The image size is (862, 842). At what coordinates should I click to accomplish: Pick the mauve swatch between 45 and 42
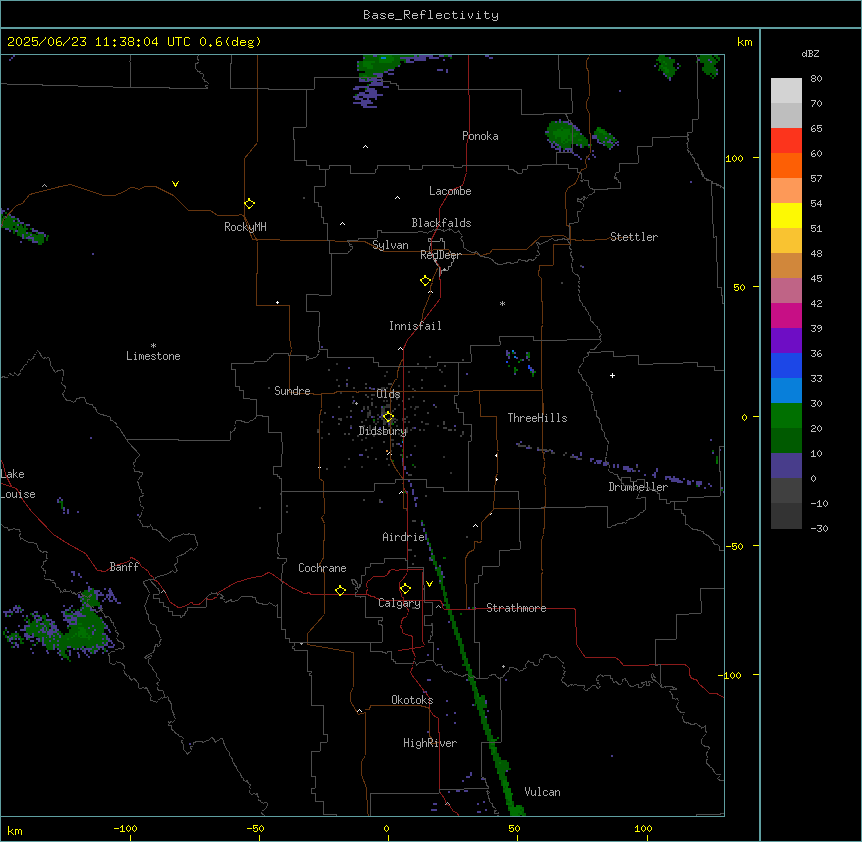click(x=786, y=290)
